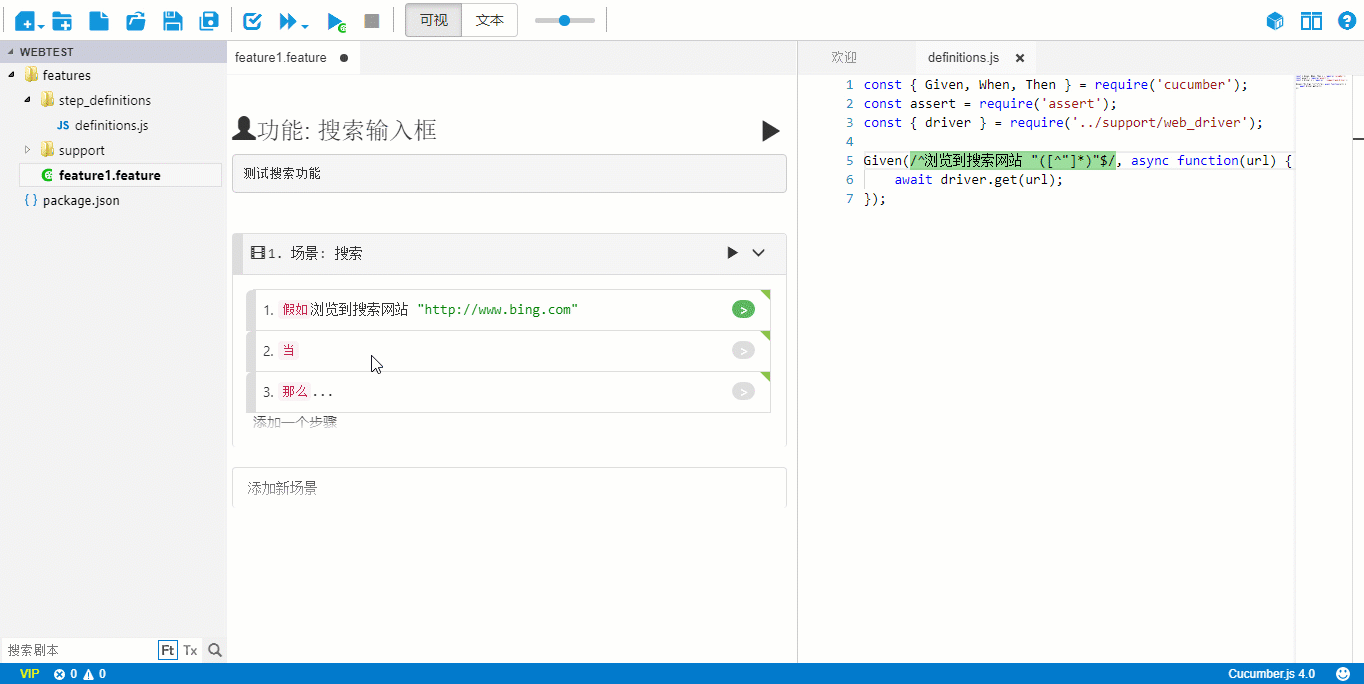Click the panel layout icon at top right
1364x684 pixels.
pyautogui.click(x=1311, y=21)
